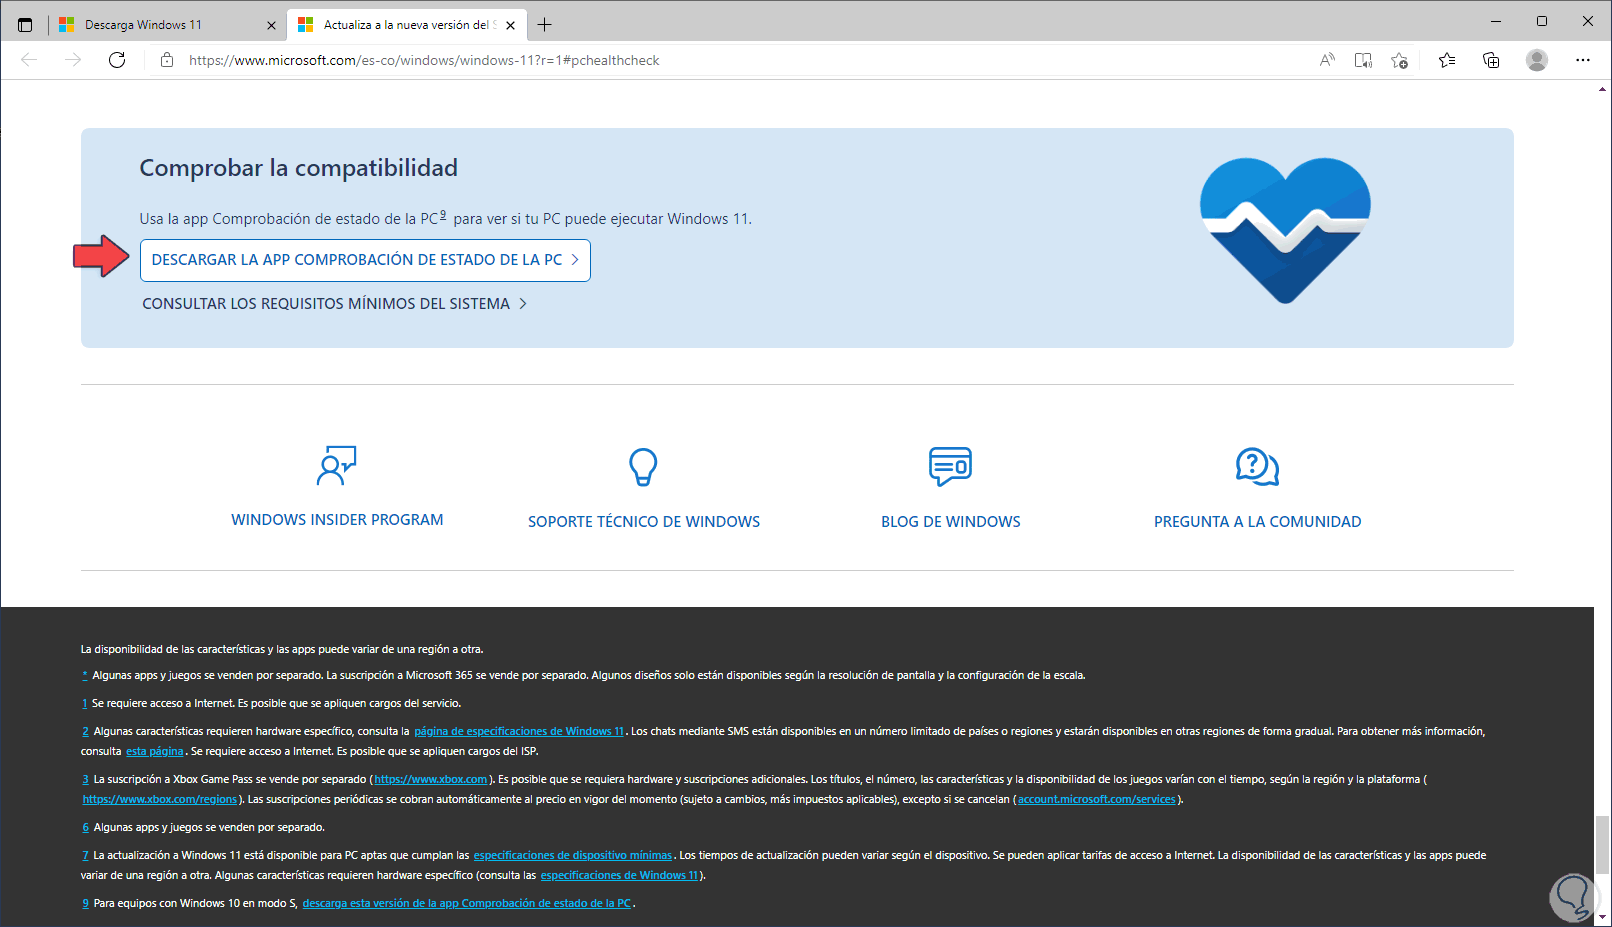Open a new browser tab
Screen dimensions: 1612x927
544,24
